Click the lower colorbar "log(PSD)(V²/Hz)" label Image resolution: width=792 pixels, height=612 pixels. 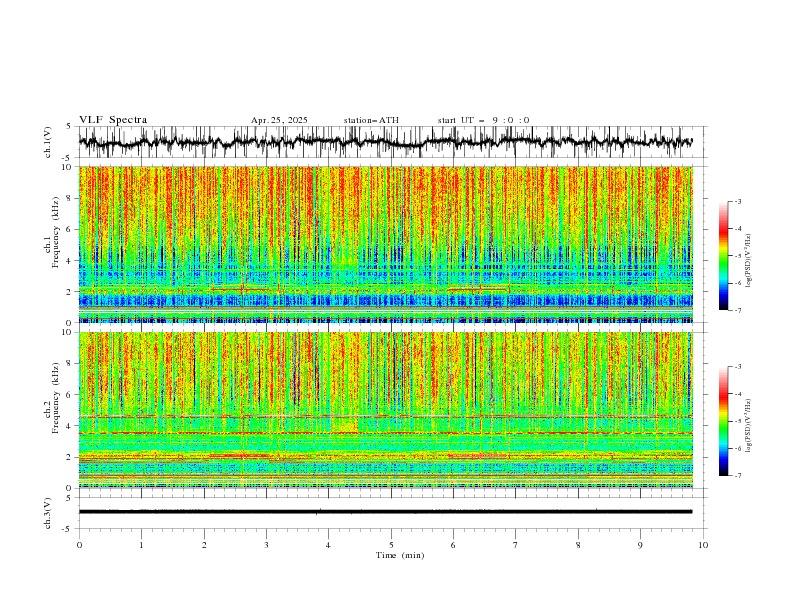click(x=748, y=425)
